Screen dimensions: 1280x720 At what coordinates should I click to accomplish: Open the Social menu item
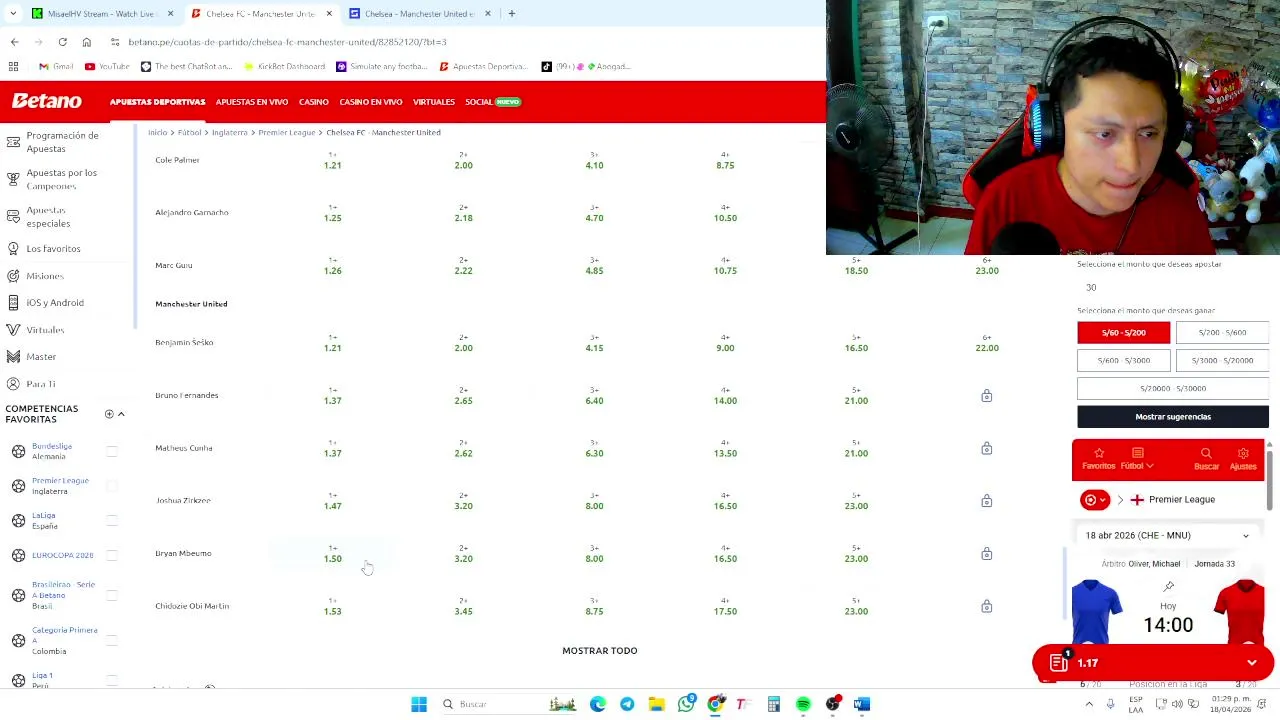click(493, 102)
